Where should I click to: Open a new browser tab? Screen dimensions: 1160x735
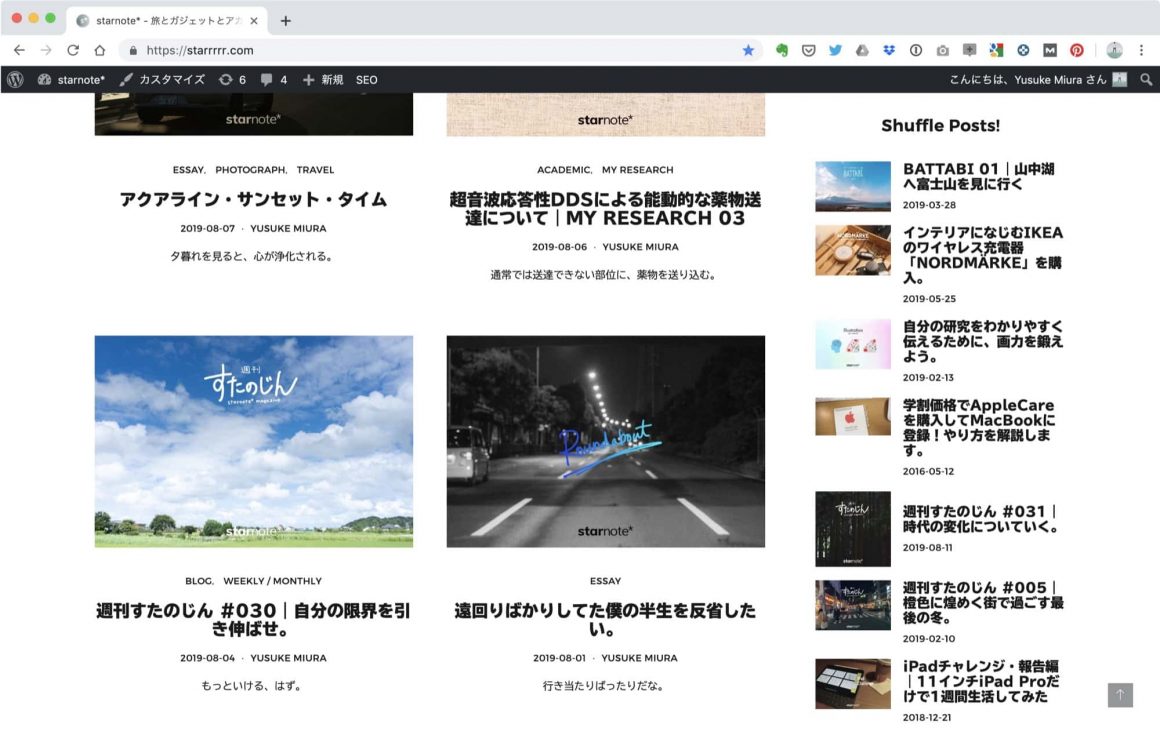pos(286,20)
